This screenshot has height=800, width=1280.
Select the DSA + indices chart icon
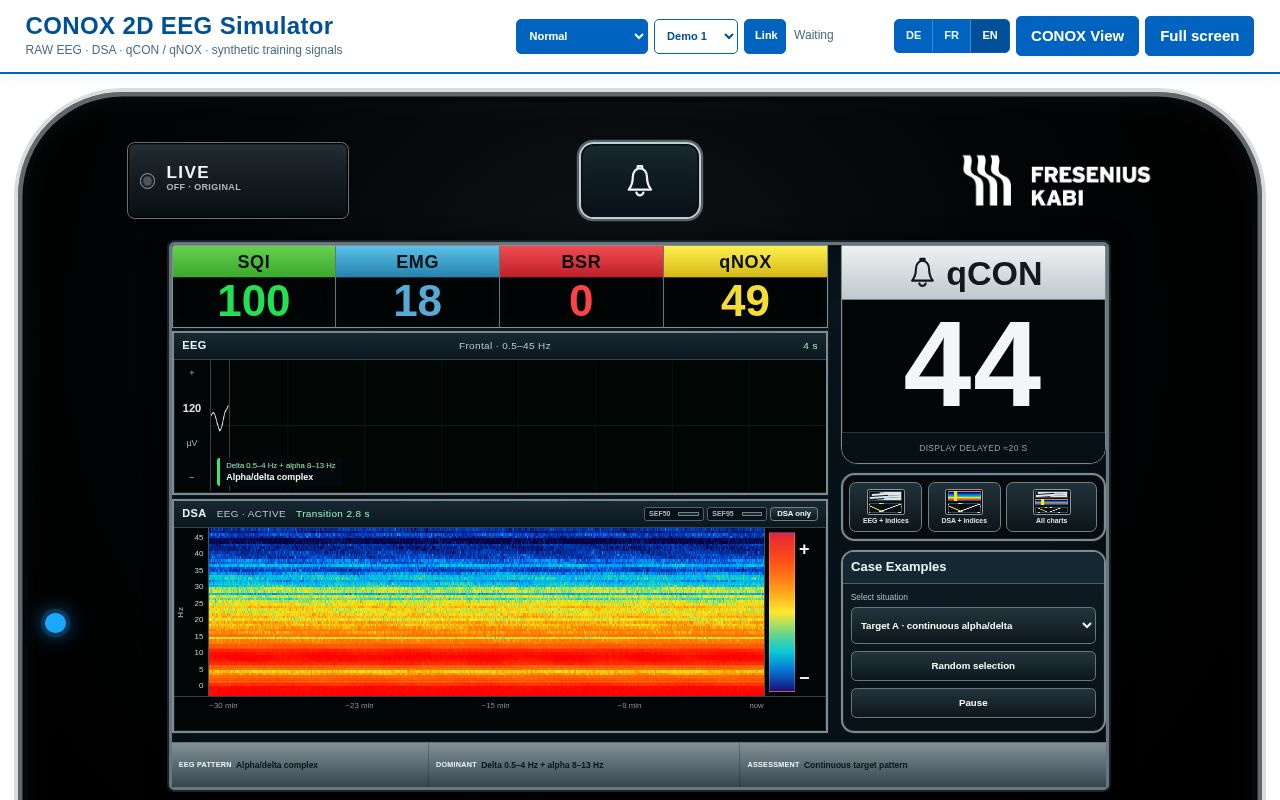pos(964,507)
